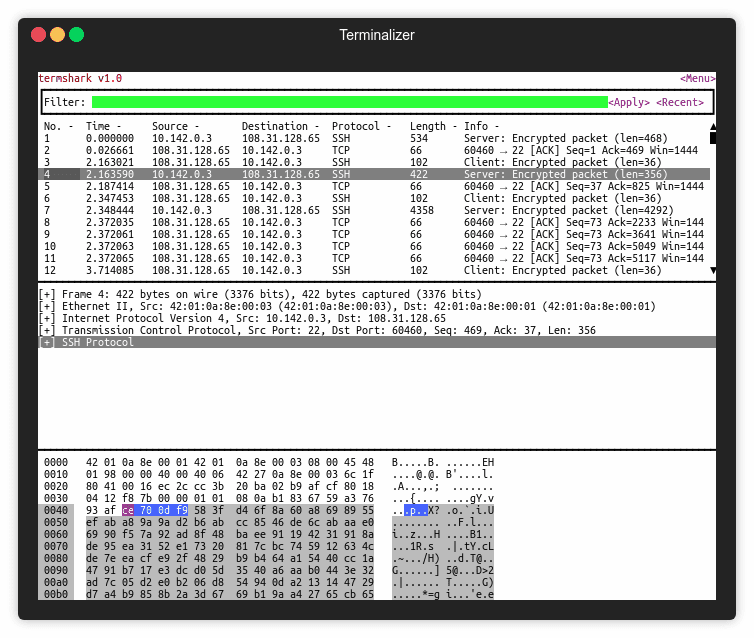This screenshot has width=754, height=638.
Task: Click hex offset row 0000
Action: click(x=56, y=463)
